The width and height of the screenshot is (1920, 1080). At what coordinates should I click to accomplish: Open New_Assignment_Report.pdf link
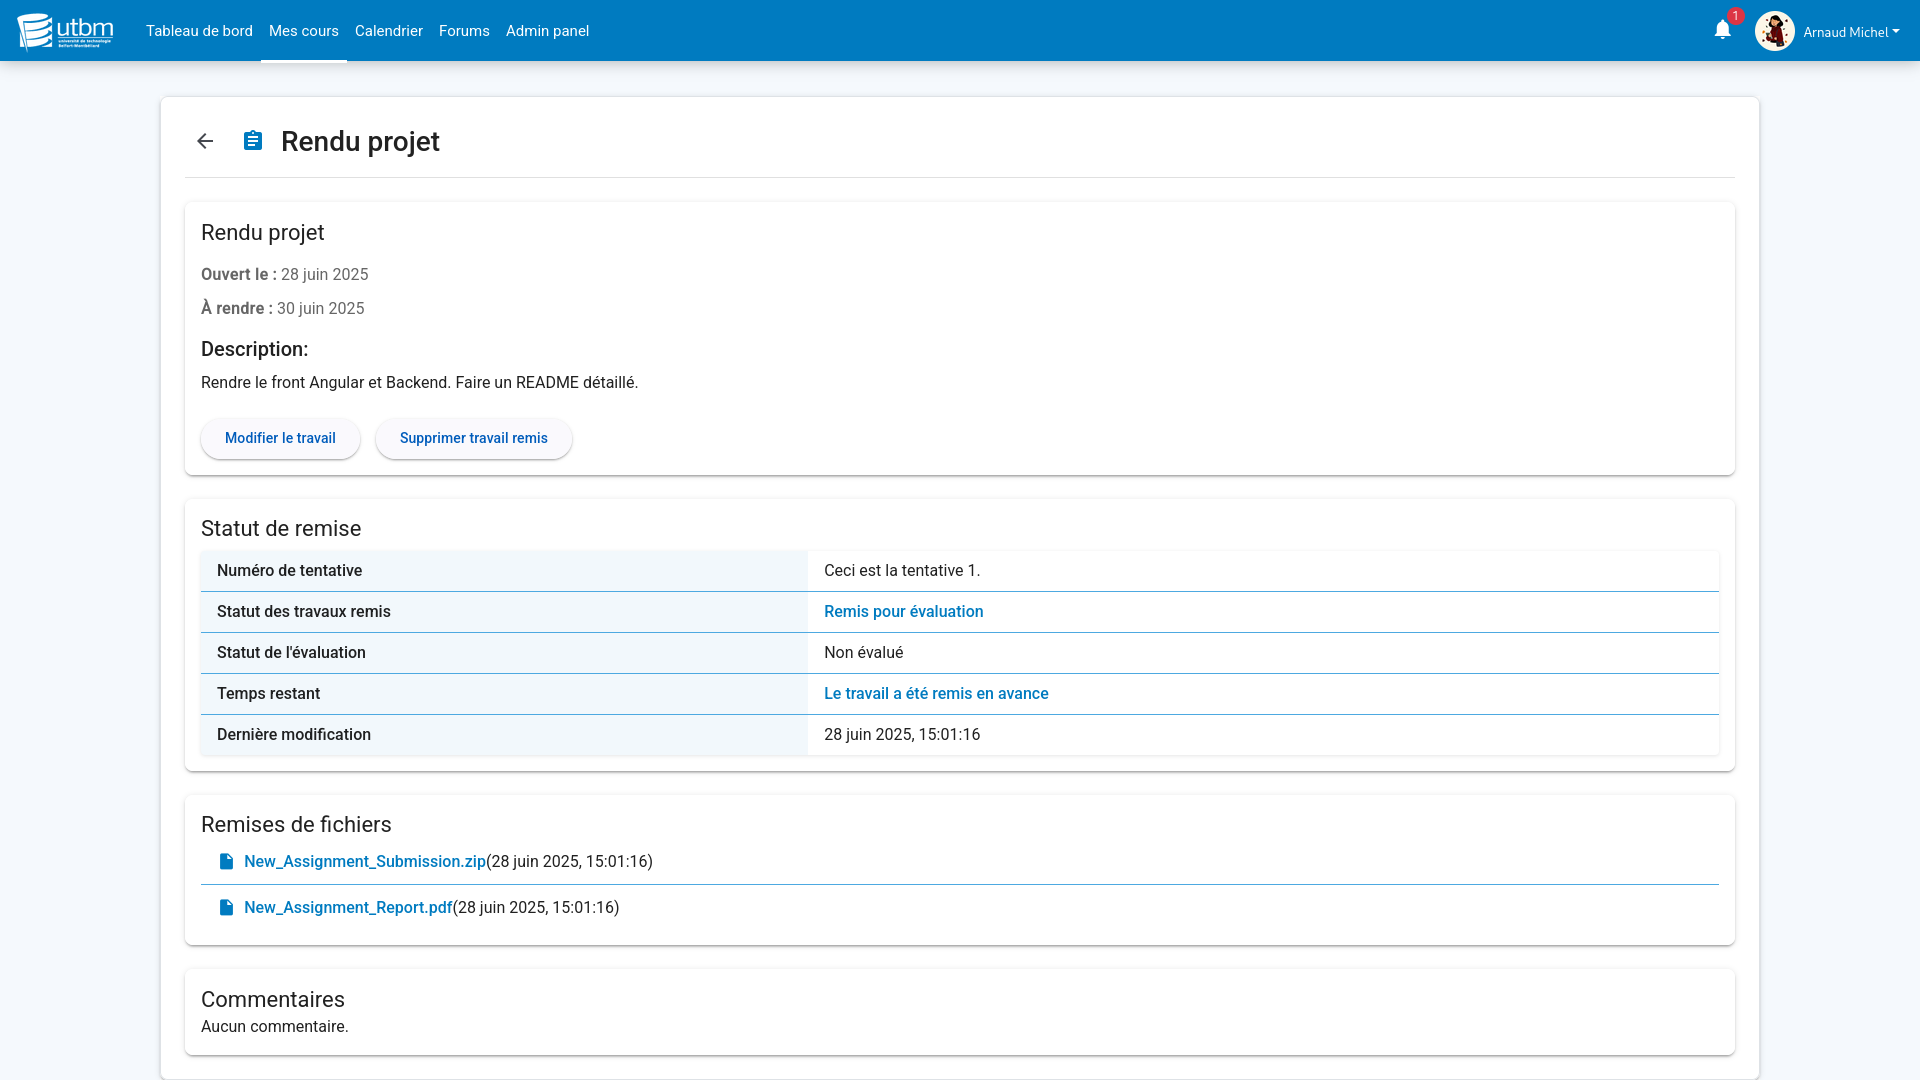tap(348, 908)
